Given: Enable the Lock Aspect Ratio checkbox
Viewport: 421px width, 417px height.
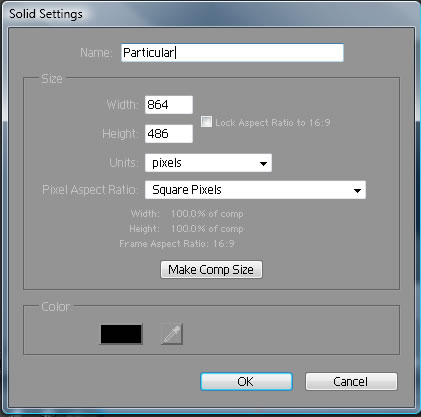Looking at the screenshot, I should [x=206, y=122].
